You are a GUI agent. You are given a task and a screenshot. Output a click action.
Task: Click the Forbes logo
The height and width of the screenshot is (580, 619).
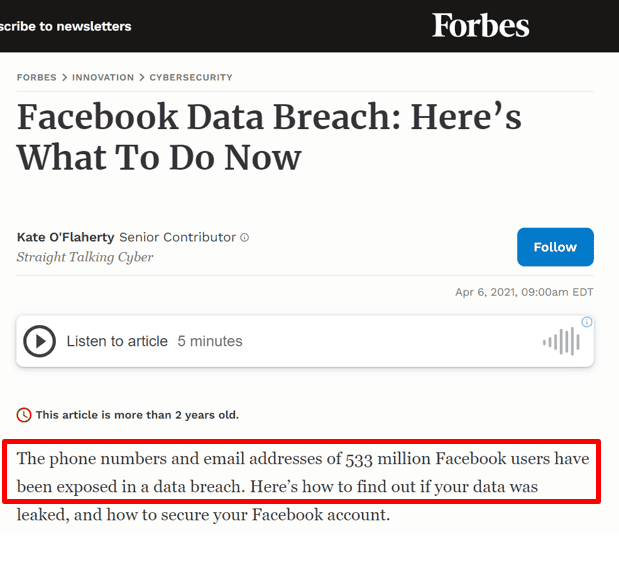click(480, 25)
